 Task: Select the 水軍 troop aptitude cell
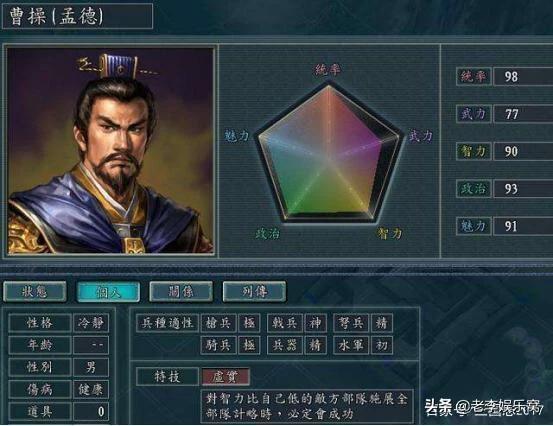351,345
